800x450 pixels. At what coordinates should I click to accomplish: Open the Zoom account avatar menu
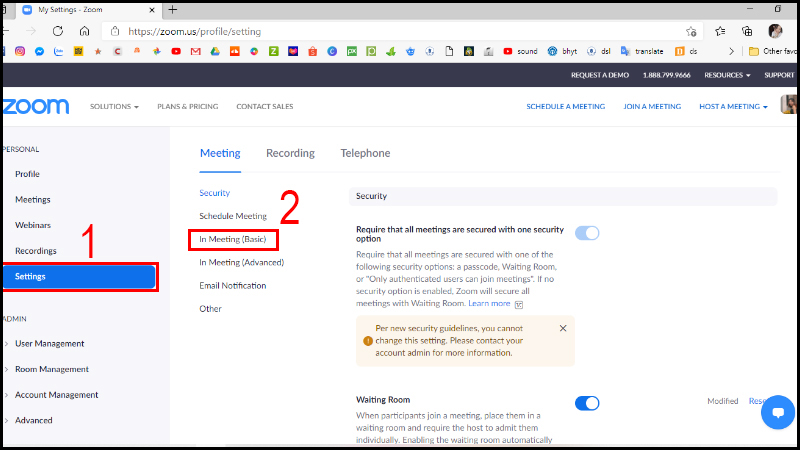tap(788, 104)
